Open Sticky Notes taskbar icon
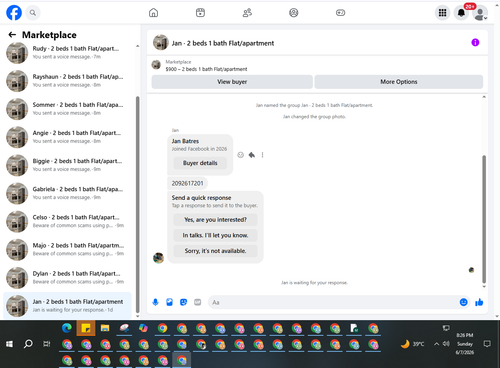This screenshot has height=368, width=500. click(x=86, y=328)
